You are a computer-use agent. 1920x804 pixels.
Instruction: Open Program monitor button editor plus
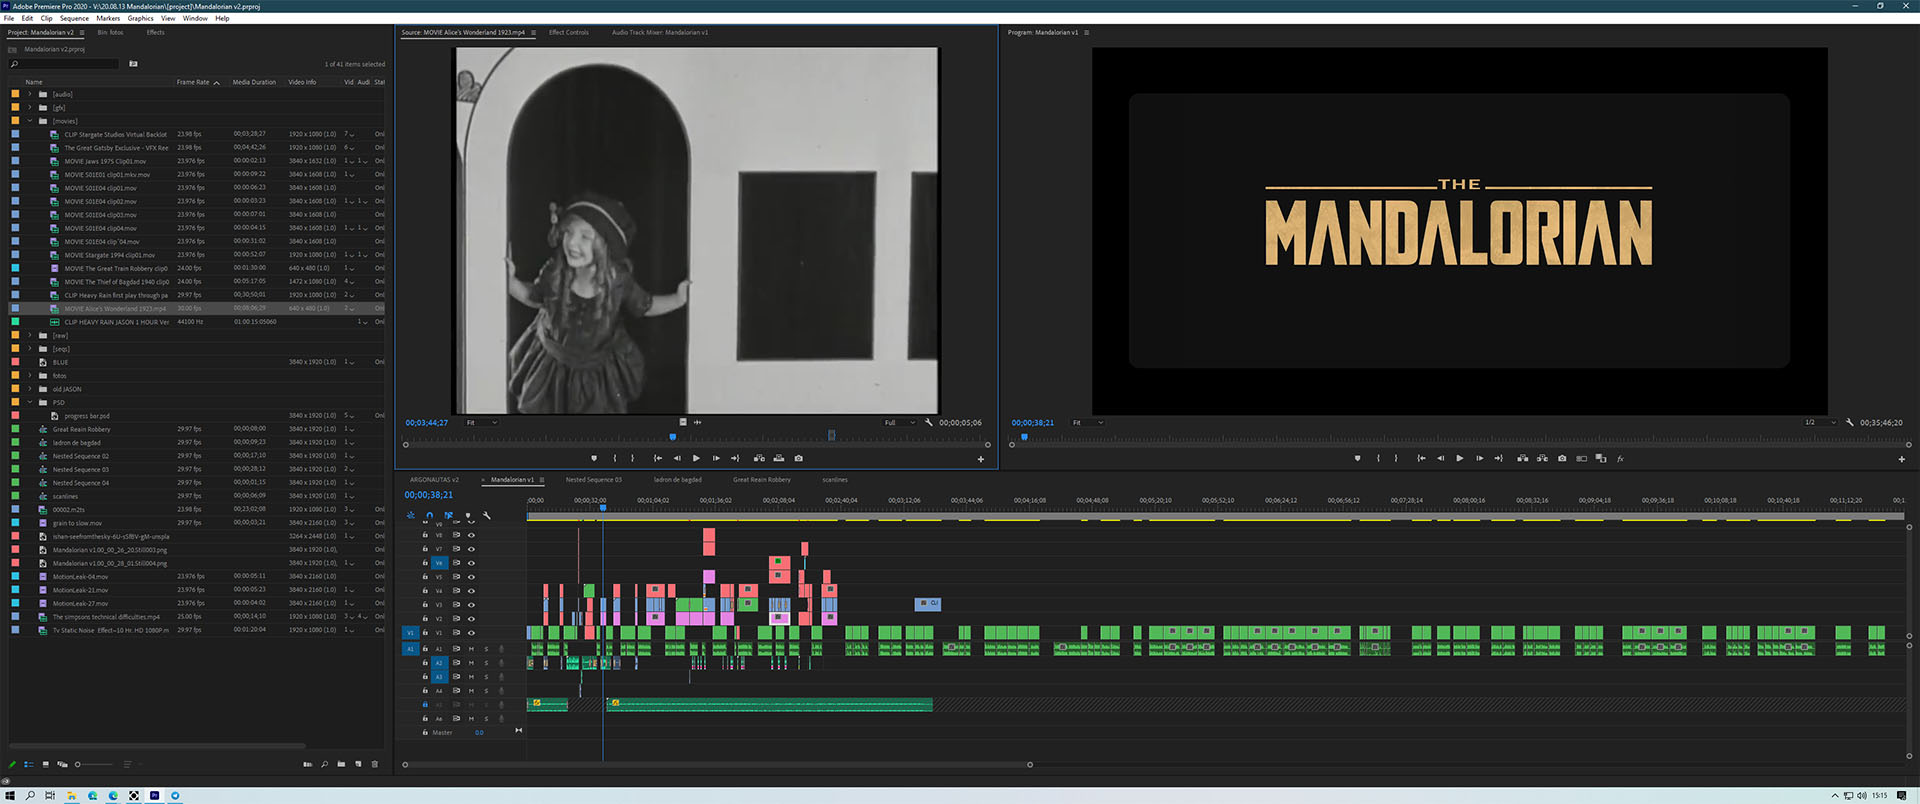(1901, 459)
